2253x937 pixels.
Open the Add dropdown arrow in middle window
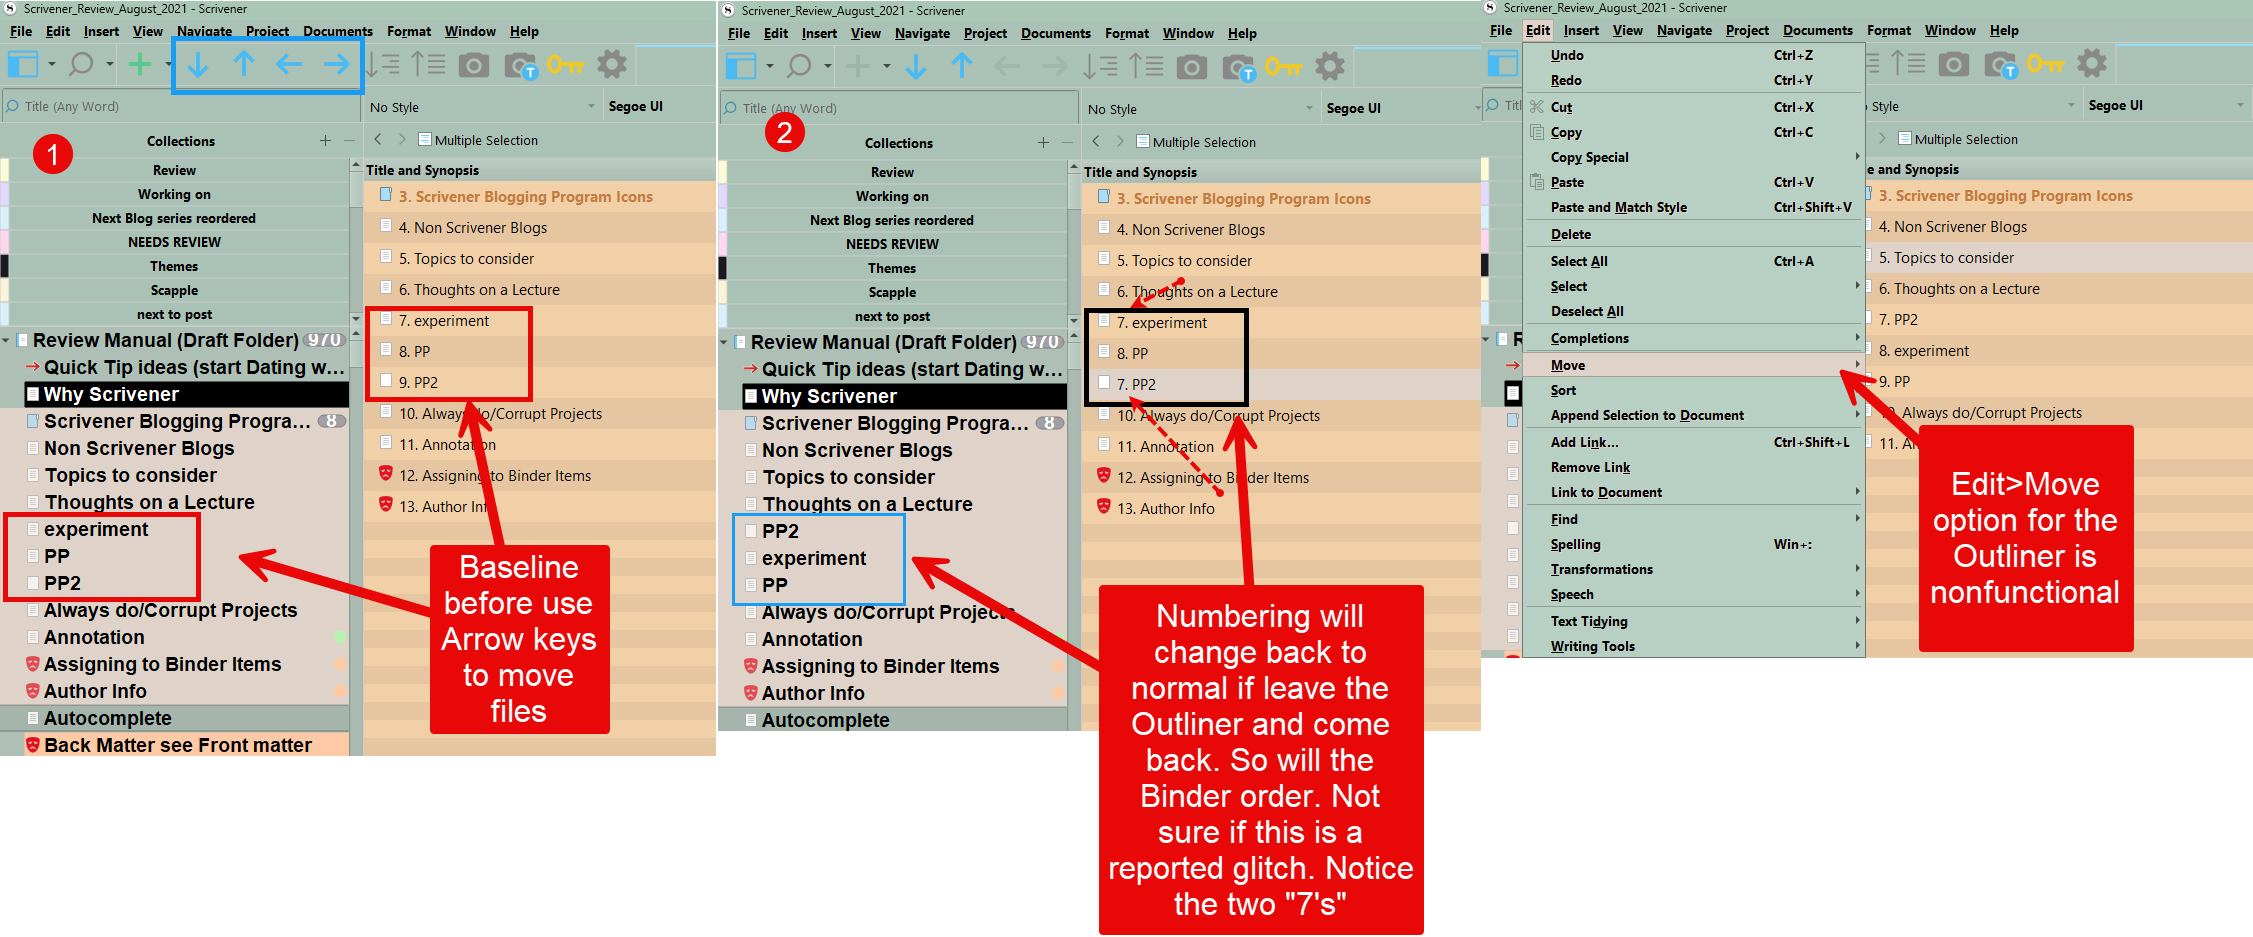[x=886, y=68]
